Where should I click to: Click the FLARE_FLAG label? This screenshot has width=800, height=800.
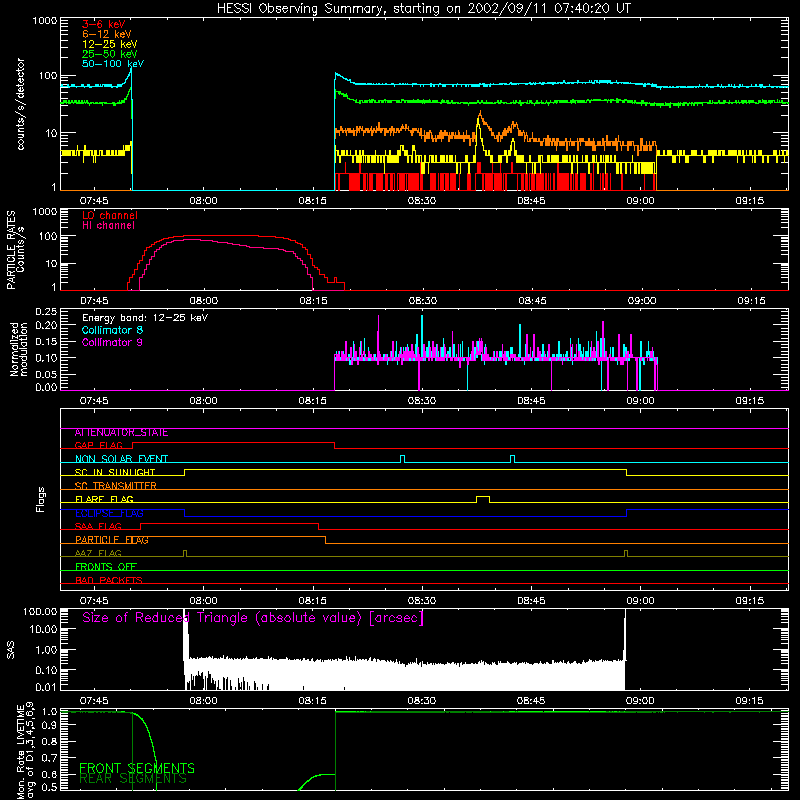click(x=104, y=499)
